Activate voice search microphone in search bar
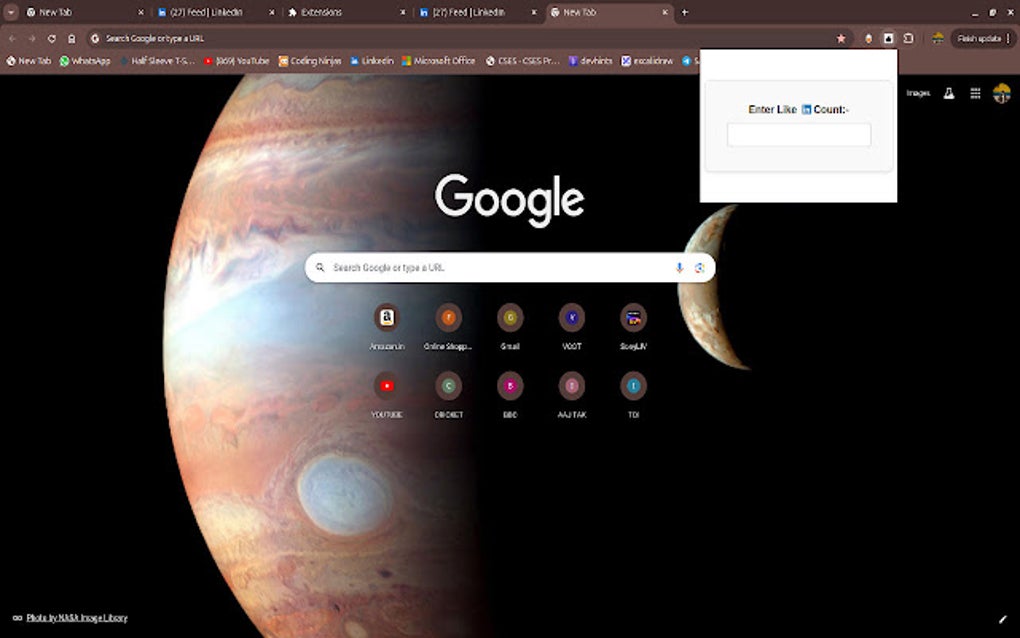The width and height of the screenshot is (1020, 638). tap(679, 267)
